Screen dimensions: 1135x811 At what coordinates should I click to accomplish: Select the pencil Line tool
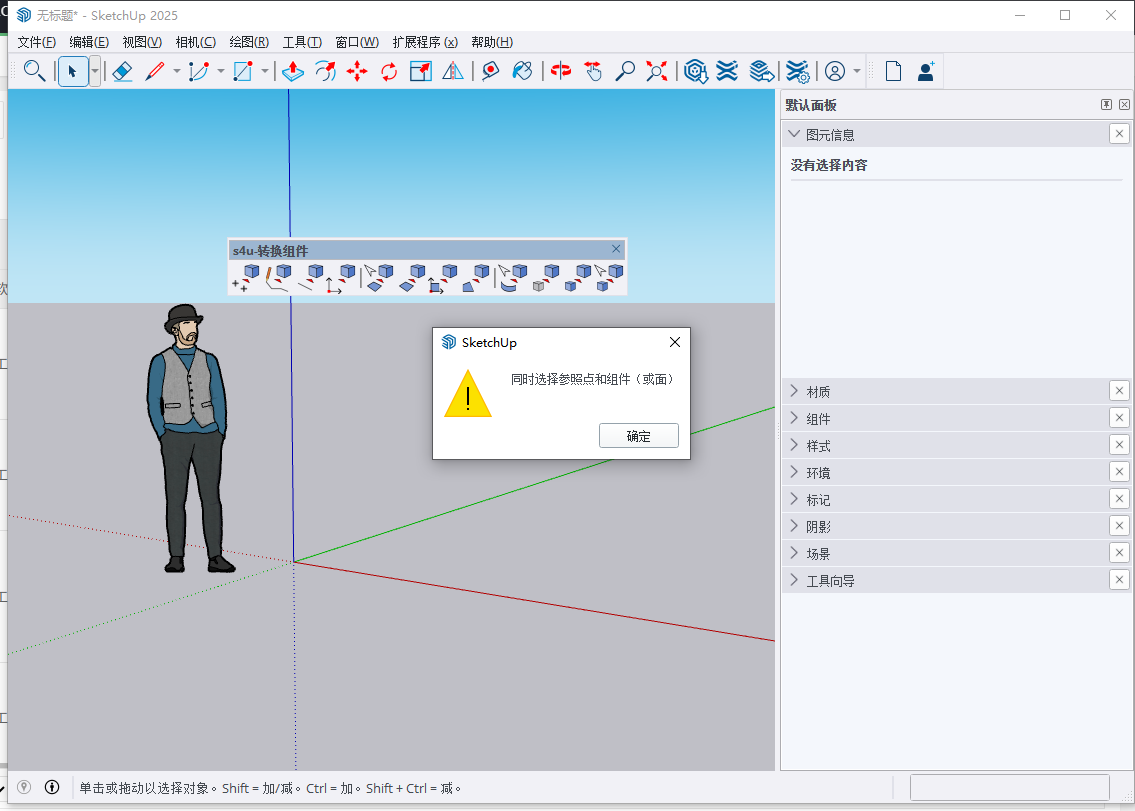pyautogui.click(x=154, y=71)
